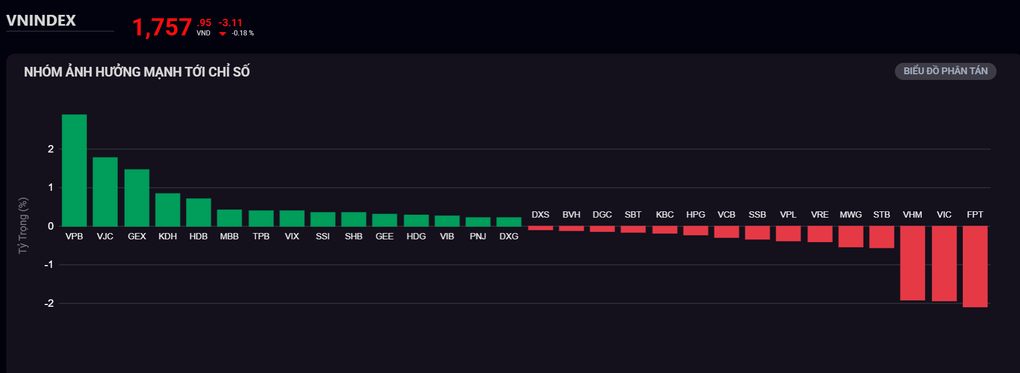Viewport: 1020px width, 373px height.
Task: Click the GEX ticker label
Action: 137,236
